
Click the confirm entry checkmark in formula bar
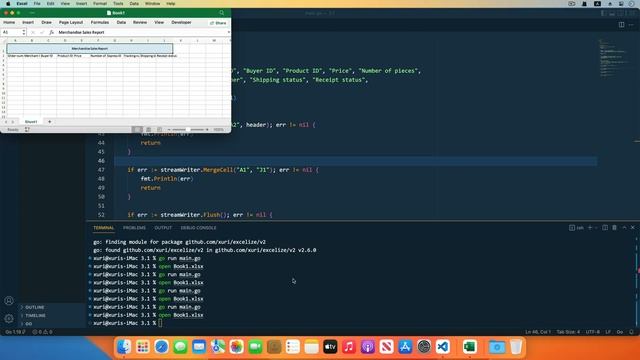click(42, 32)
